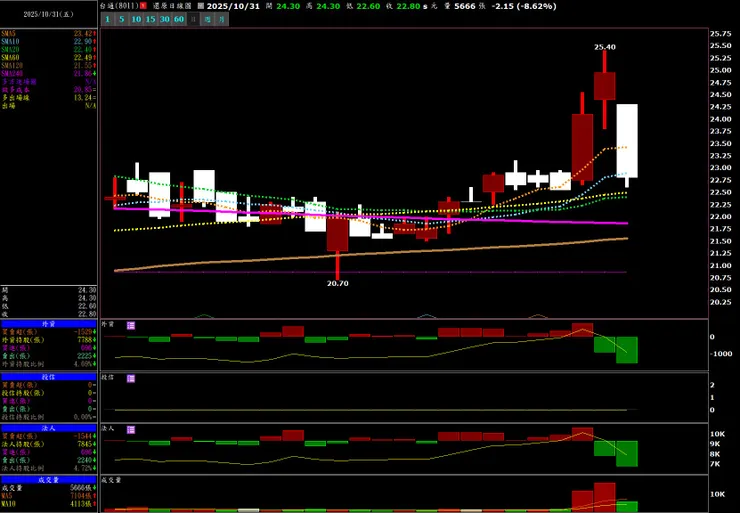Click the 22.00 price axis label
The height and width of the screenshot is (513, 740).
721,217
